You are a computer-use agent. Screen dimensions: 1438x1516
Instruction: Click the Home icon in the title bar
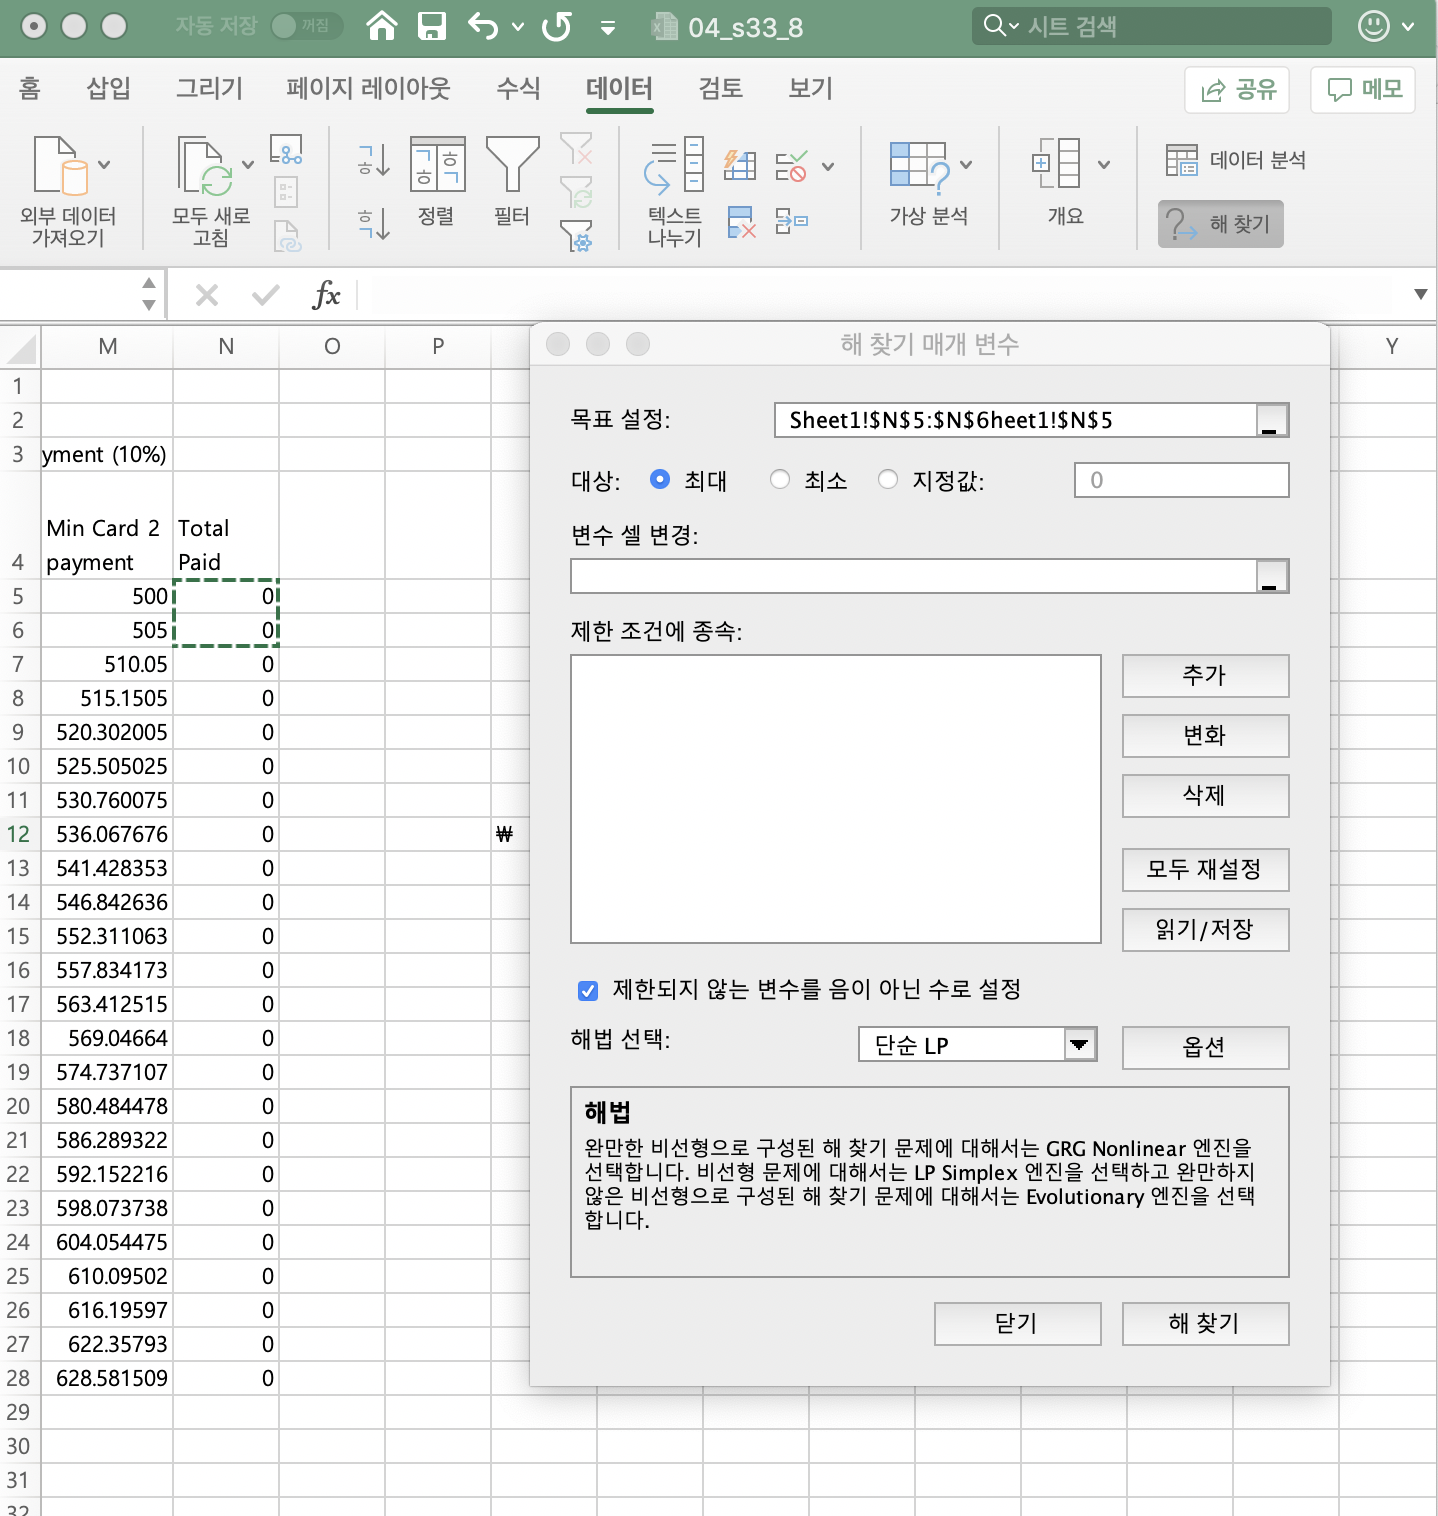pyautogui.click(x=381, y=26)
